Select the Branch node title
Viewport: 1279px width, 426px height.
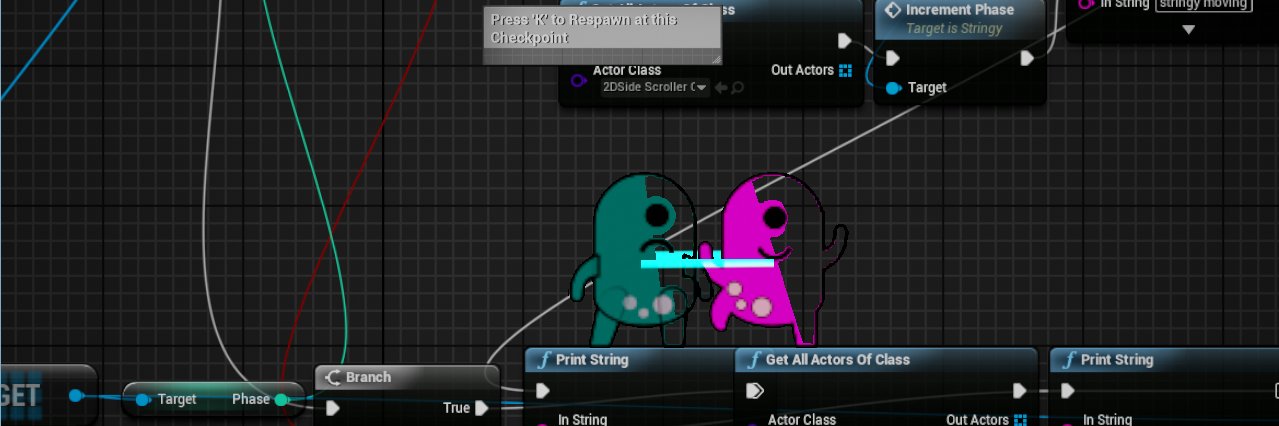click(368, 378)
